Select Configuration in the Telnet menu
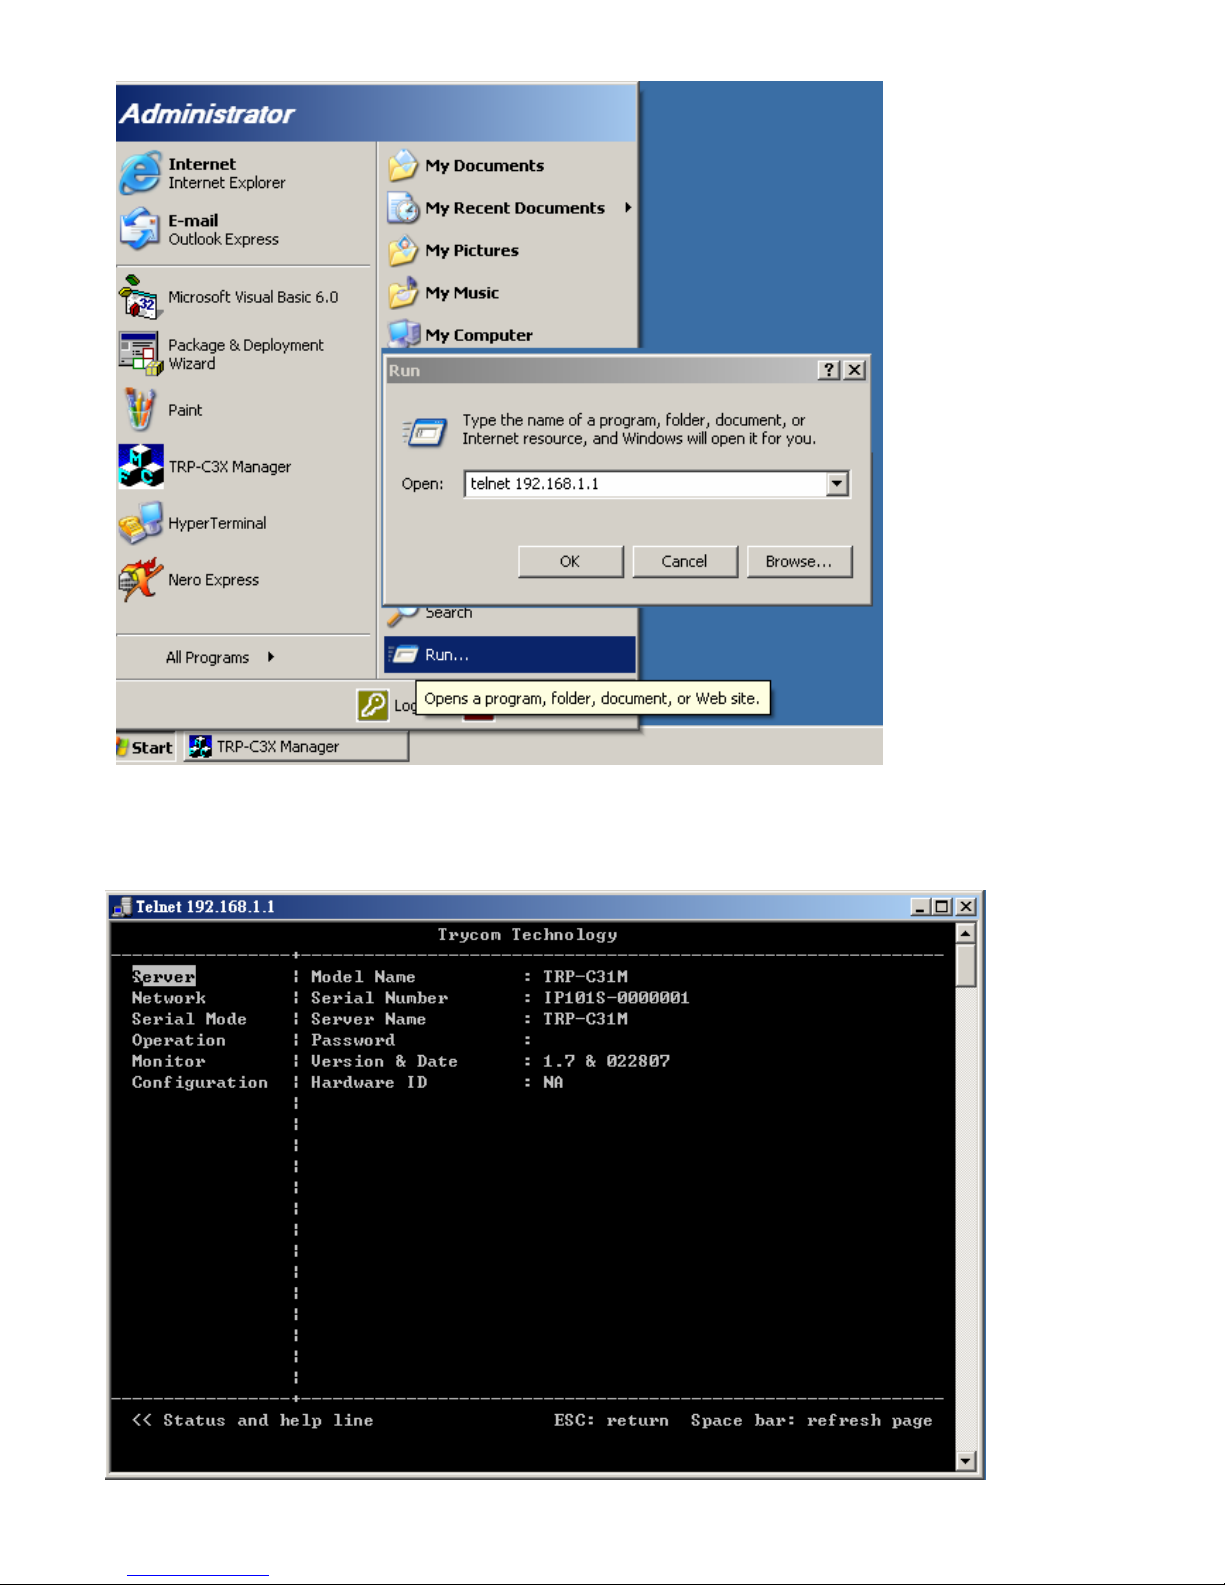The height and width of the screenshot is (1585, 1225). pyautogui.click(x=200, y=1083)
